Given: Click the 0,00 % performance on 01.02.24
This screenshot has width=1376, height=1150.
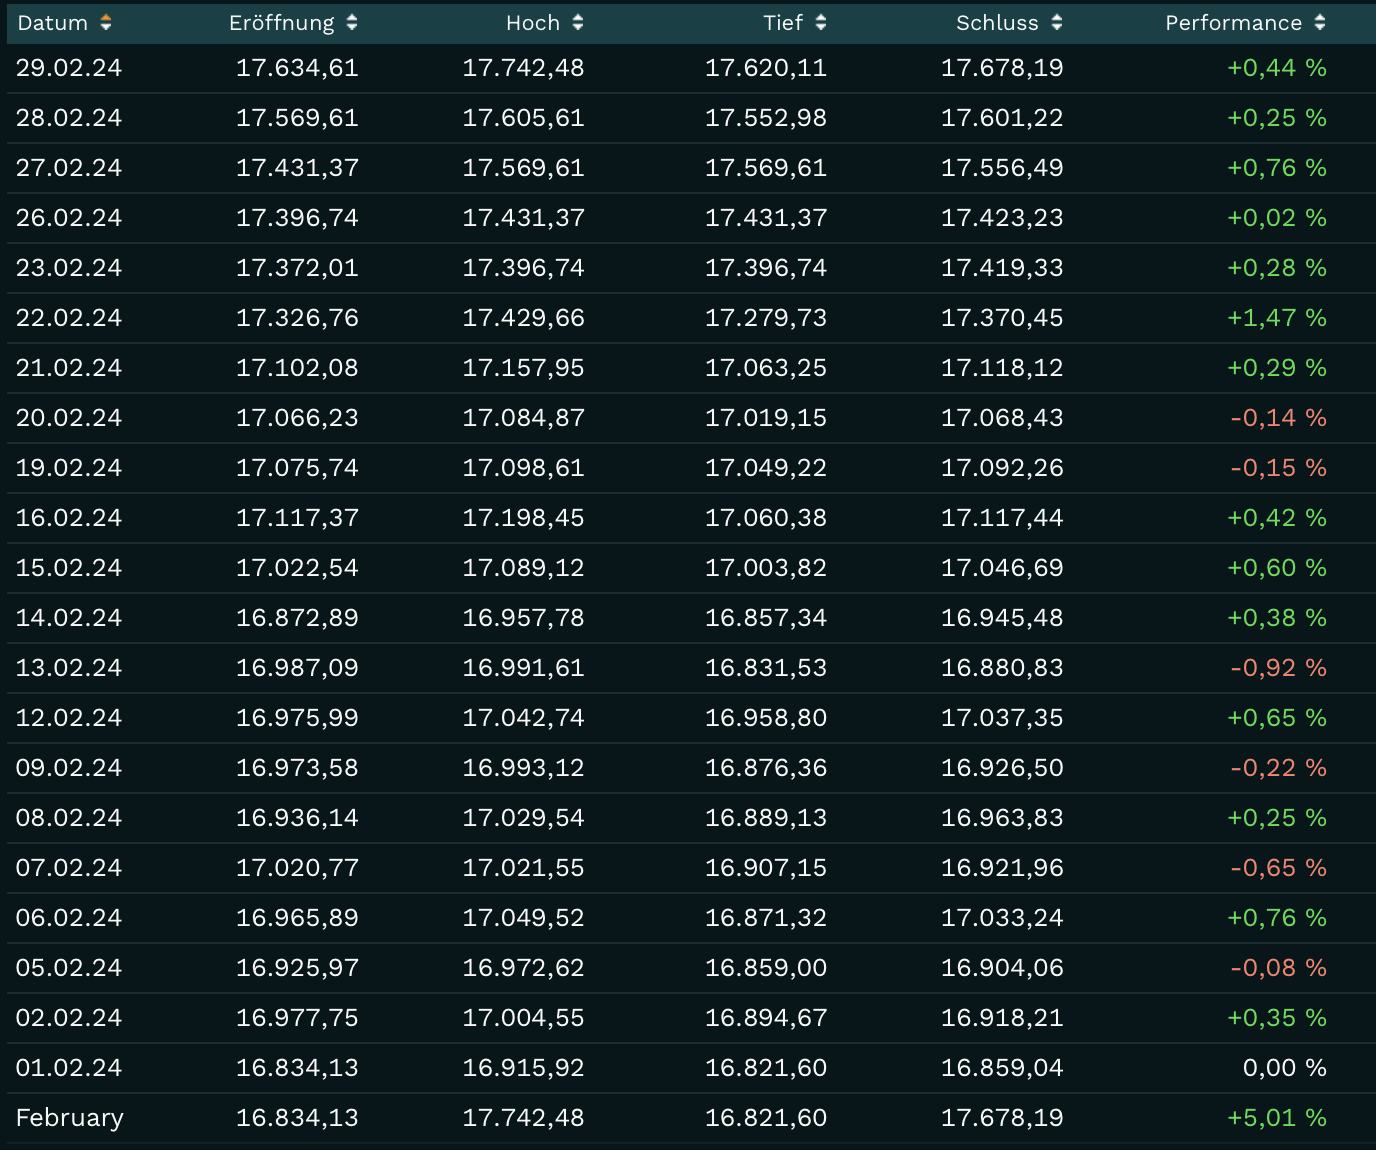Looking at the screenshot, I should (x=1284, y=1068).
